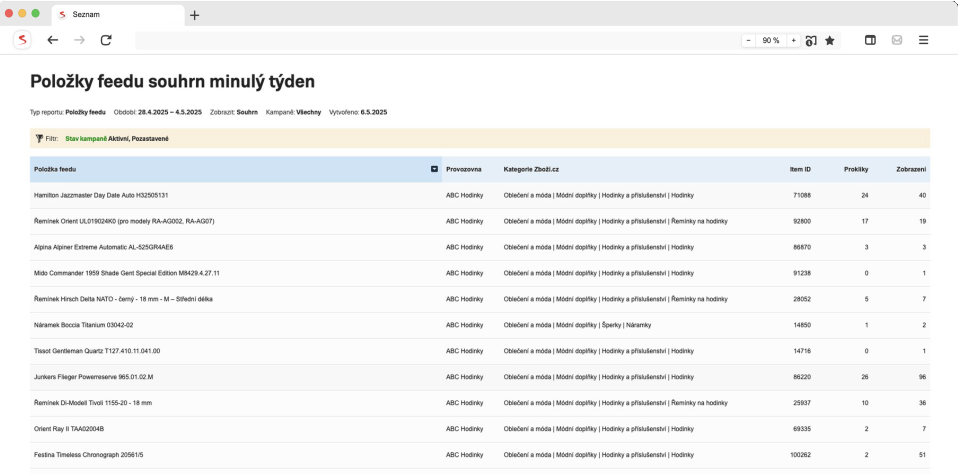Image resolution: width=958 pixels, height=474 pixels.
Task: Click Item ID 71088 cell
Action: pos(802,195)
